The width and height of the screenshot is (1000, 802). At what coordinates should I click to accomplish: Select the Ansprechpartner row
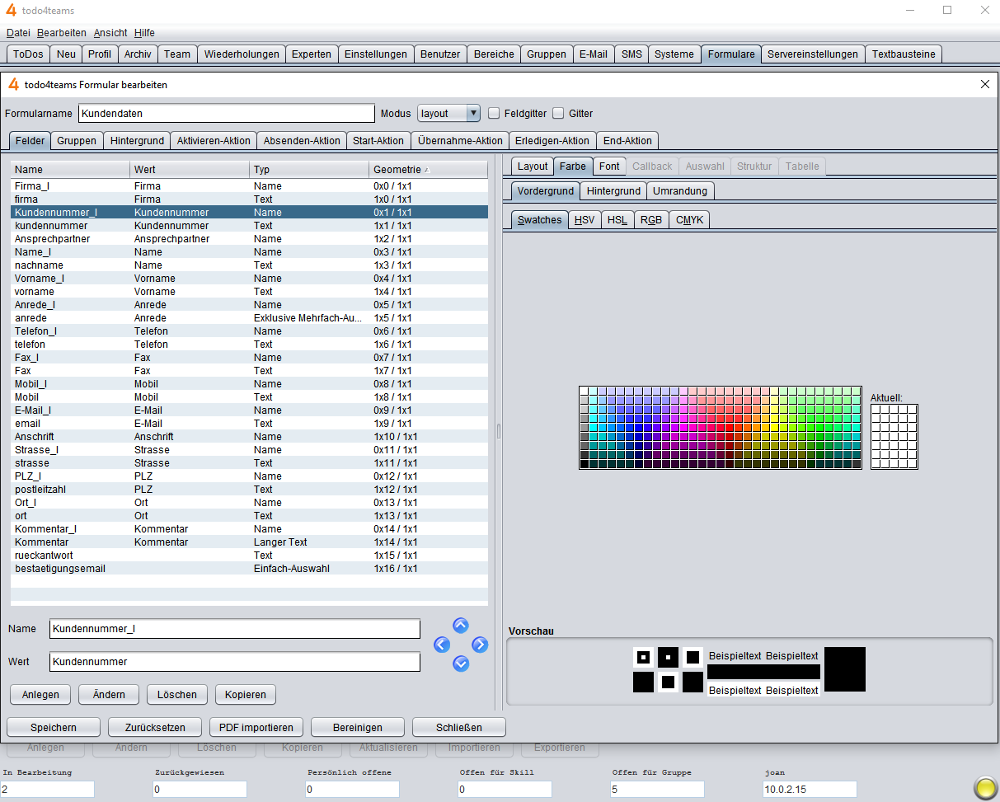[249, 239]
